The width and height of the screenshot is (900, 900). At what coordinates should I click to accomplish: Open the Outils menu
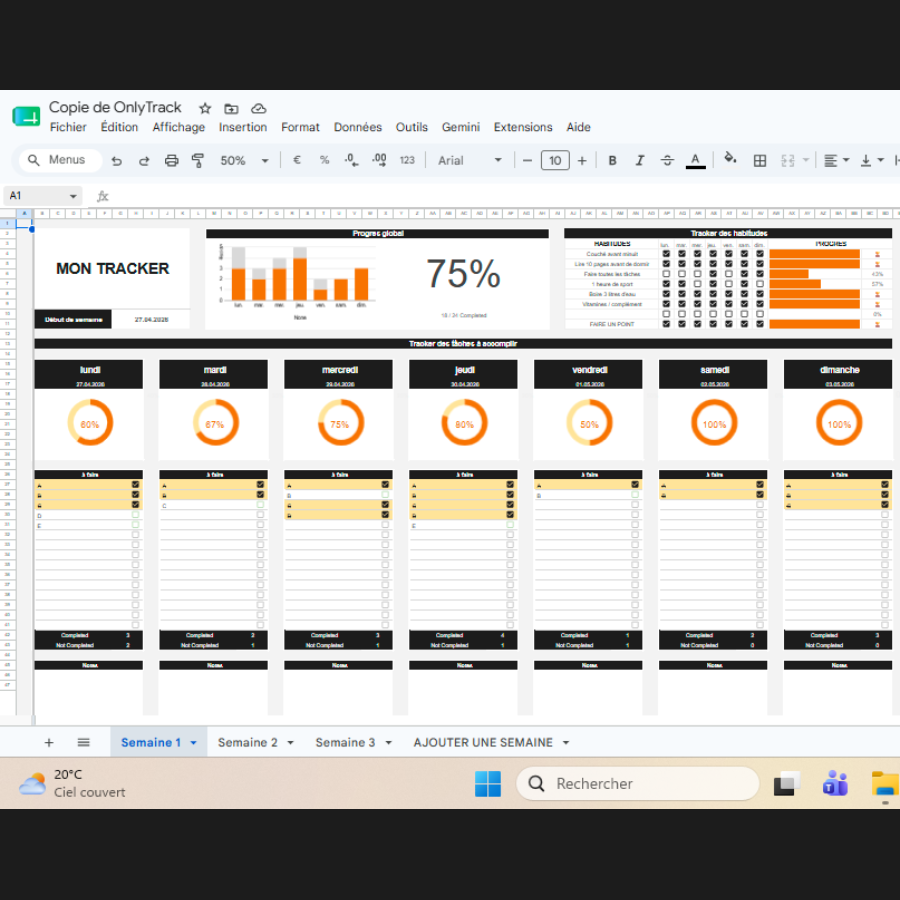point(412,127)
